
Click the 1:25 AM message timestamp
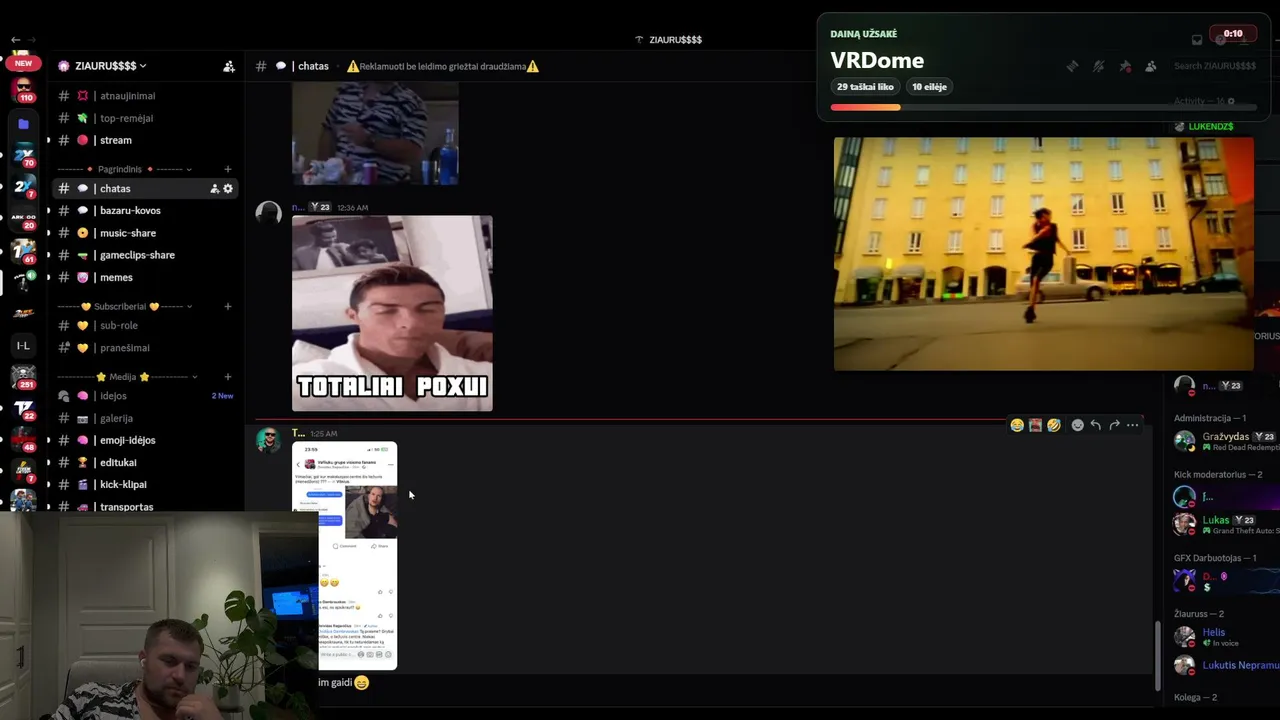click(324, 434)
